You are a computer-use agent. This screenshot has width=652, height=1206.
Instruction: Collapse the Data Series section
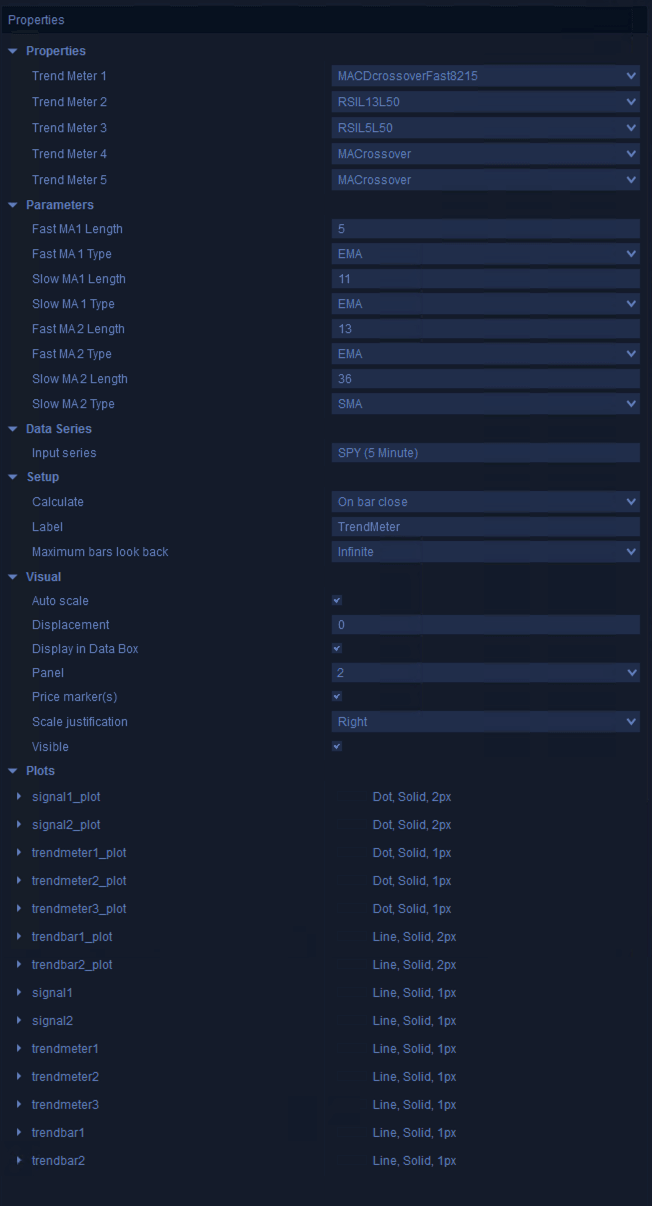pos(13,429)
